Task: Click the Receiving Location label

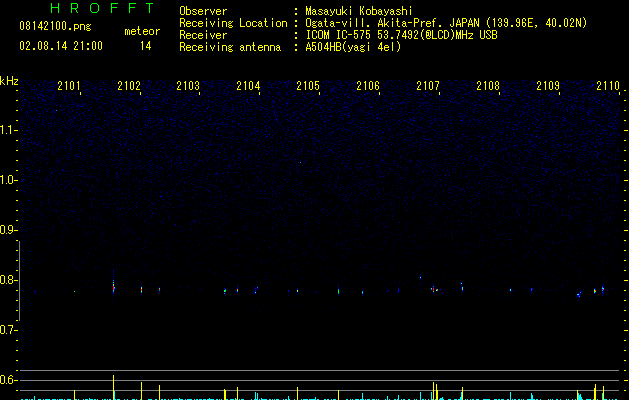Action: (233, 23)
